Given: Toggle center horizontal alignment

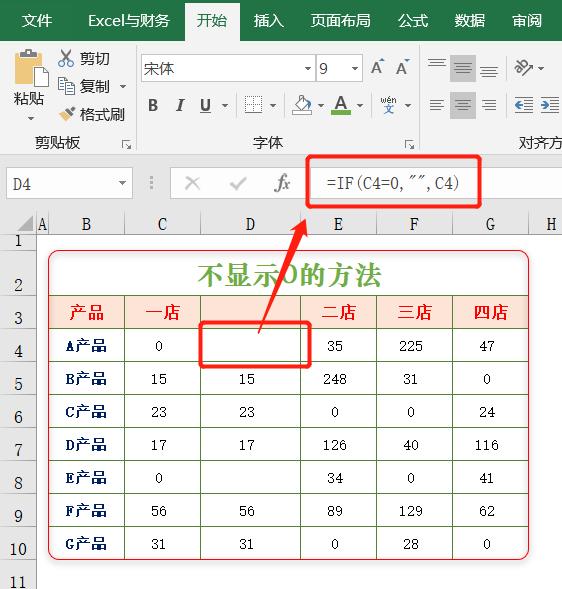Looking at the screenshot, I should (x=463, y=105).
